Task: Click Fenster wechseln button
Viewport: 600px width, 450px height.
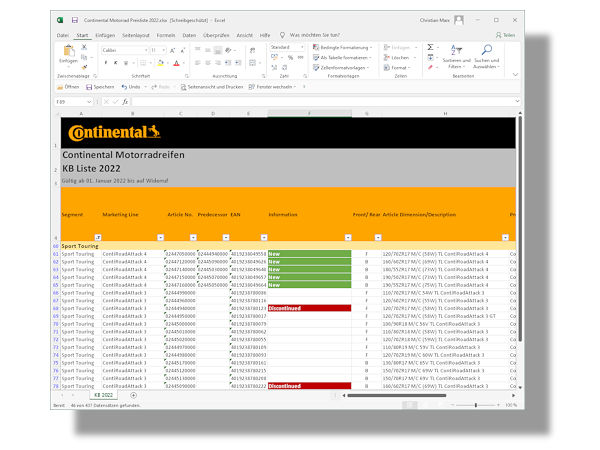Action: [272, 87]
